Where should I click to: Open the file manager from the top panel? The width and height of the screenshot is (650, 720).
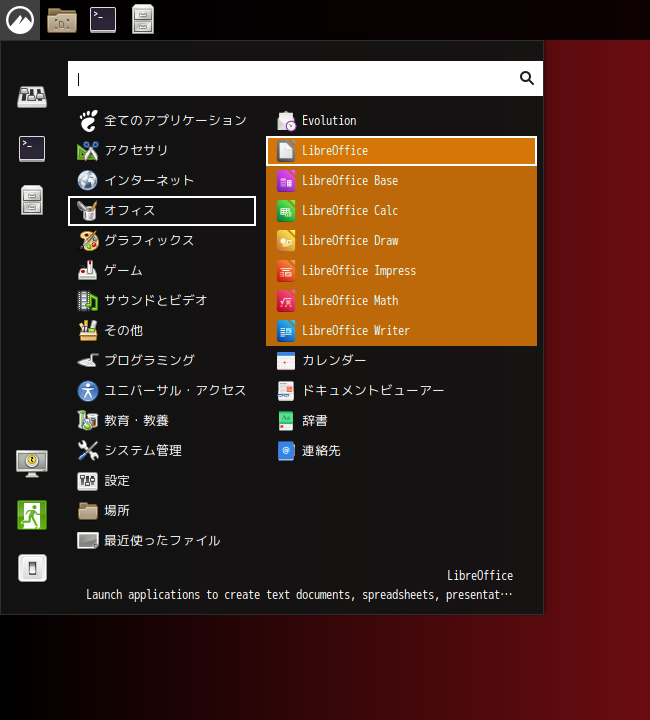(x=62, y=20)
